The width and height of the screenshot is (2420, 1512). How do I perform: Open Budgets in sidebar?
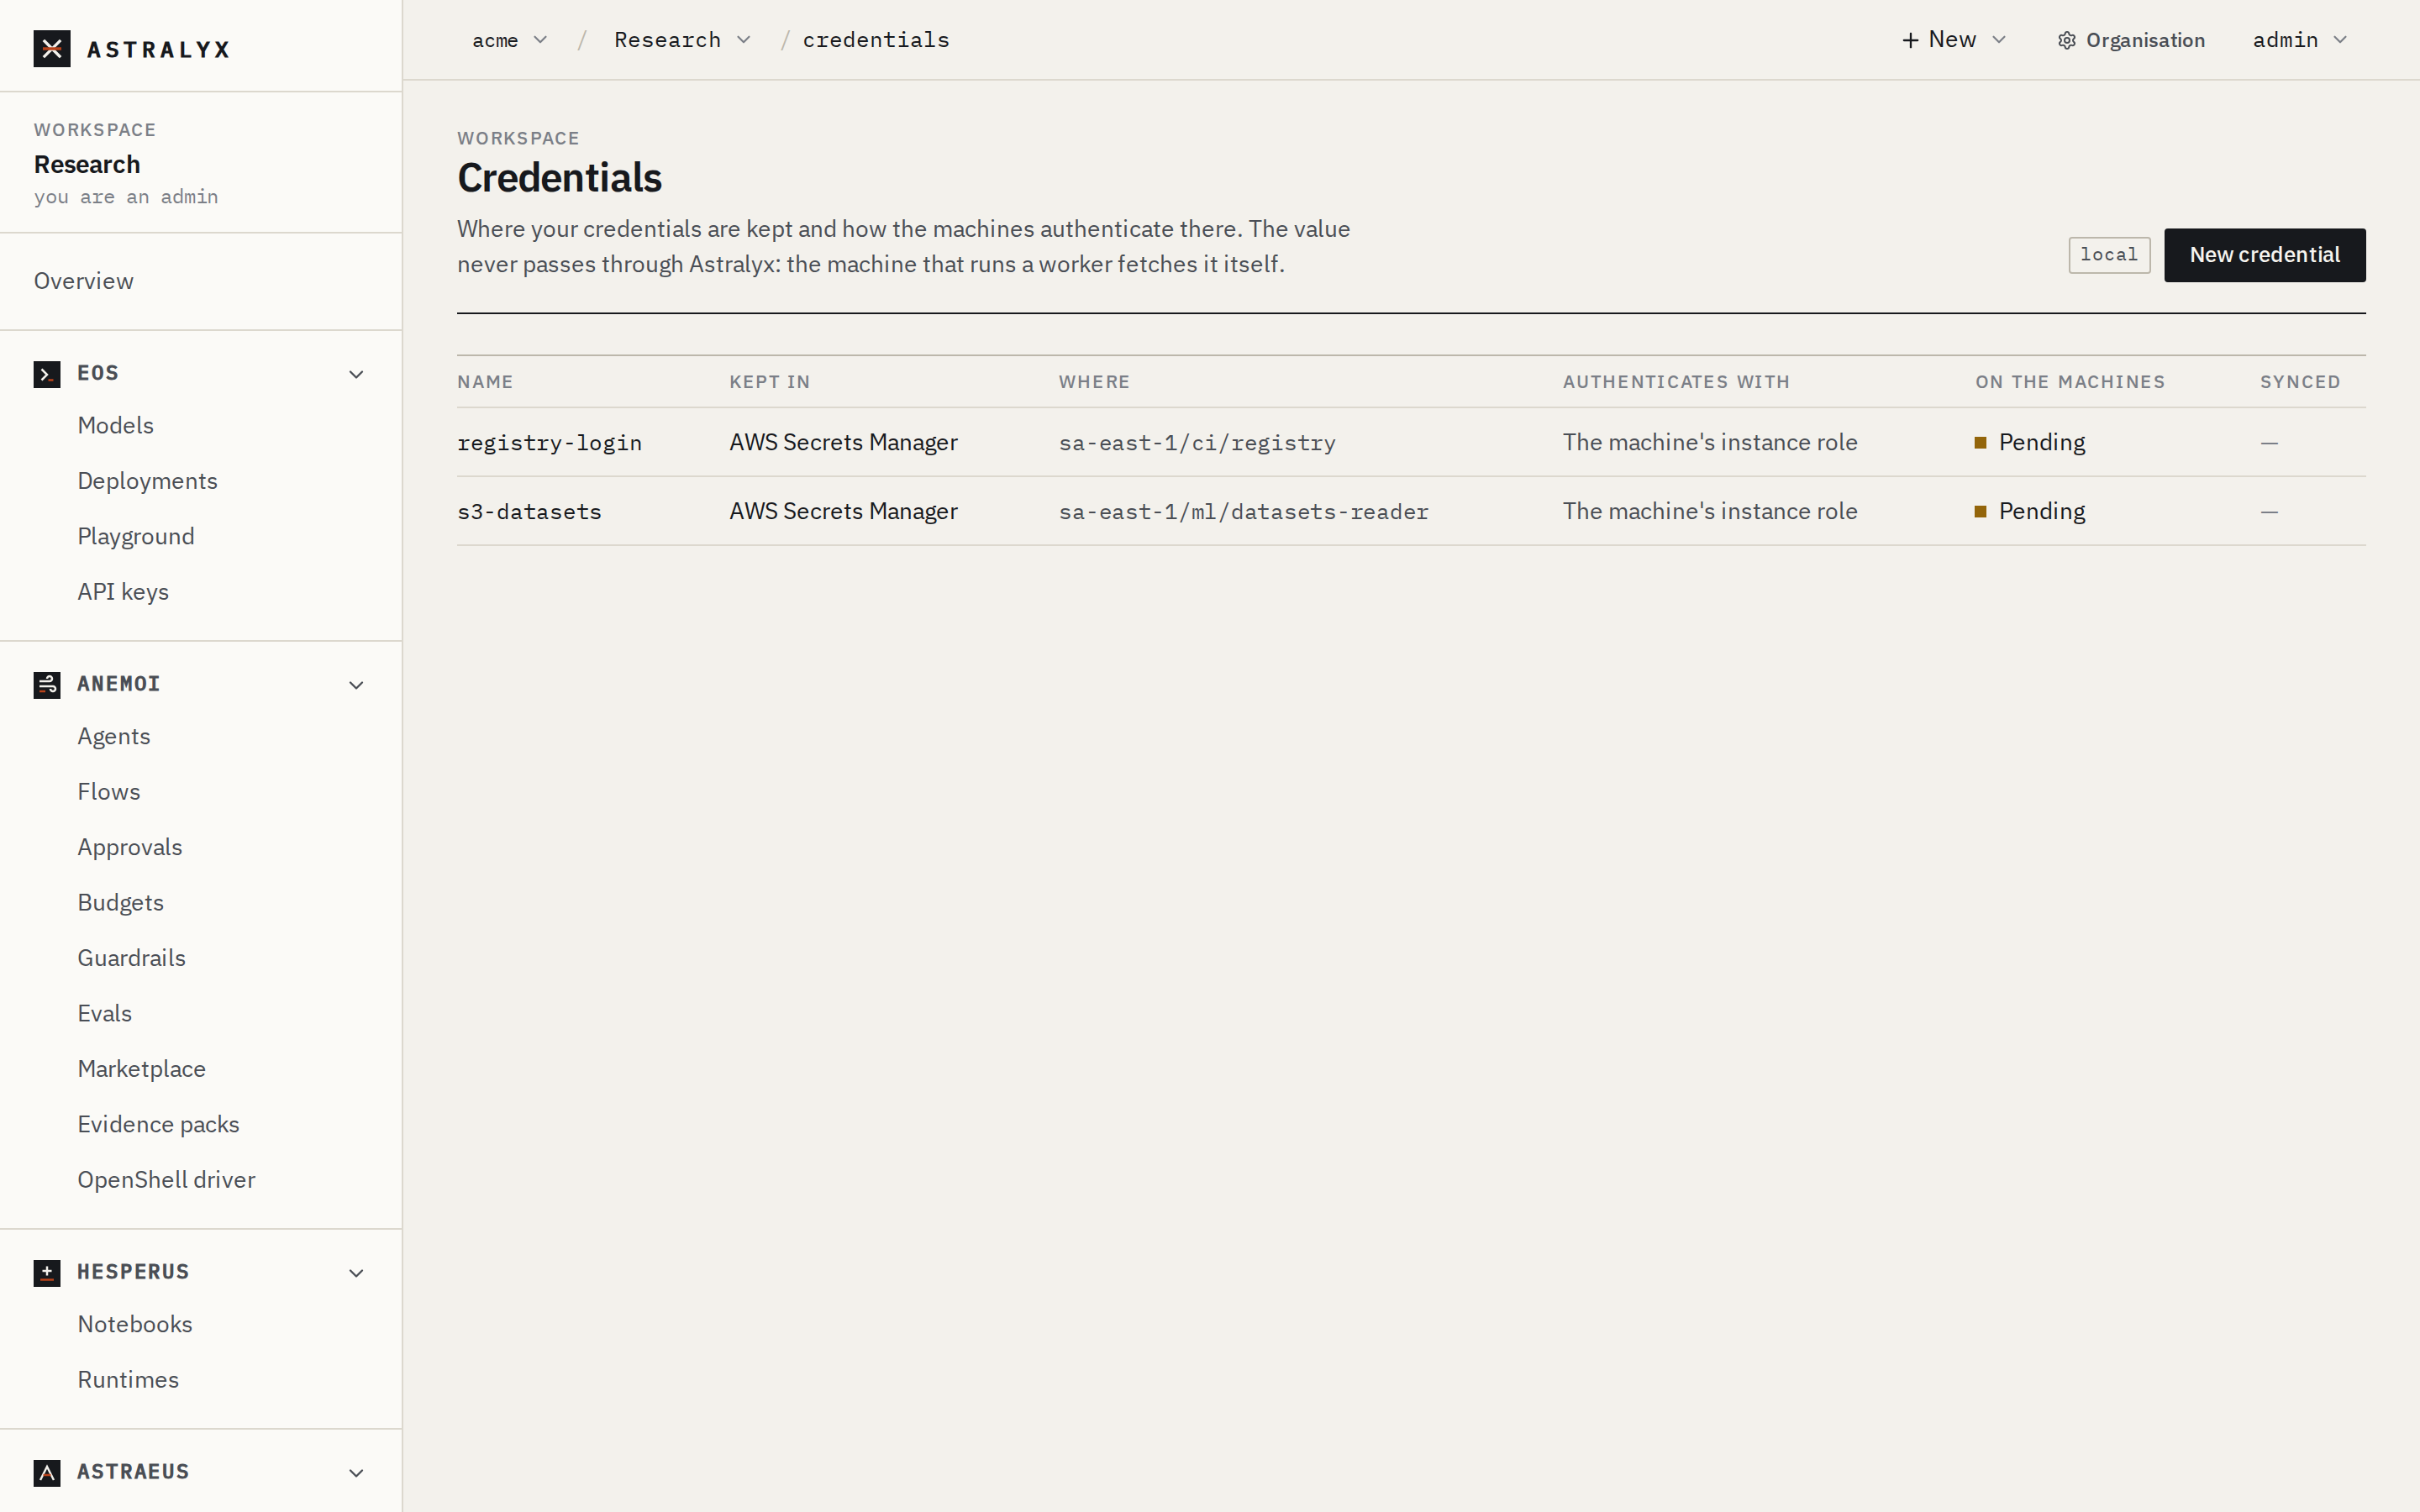tap(121, 903)
